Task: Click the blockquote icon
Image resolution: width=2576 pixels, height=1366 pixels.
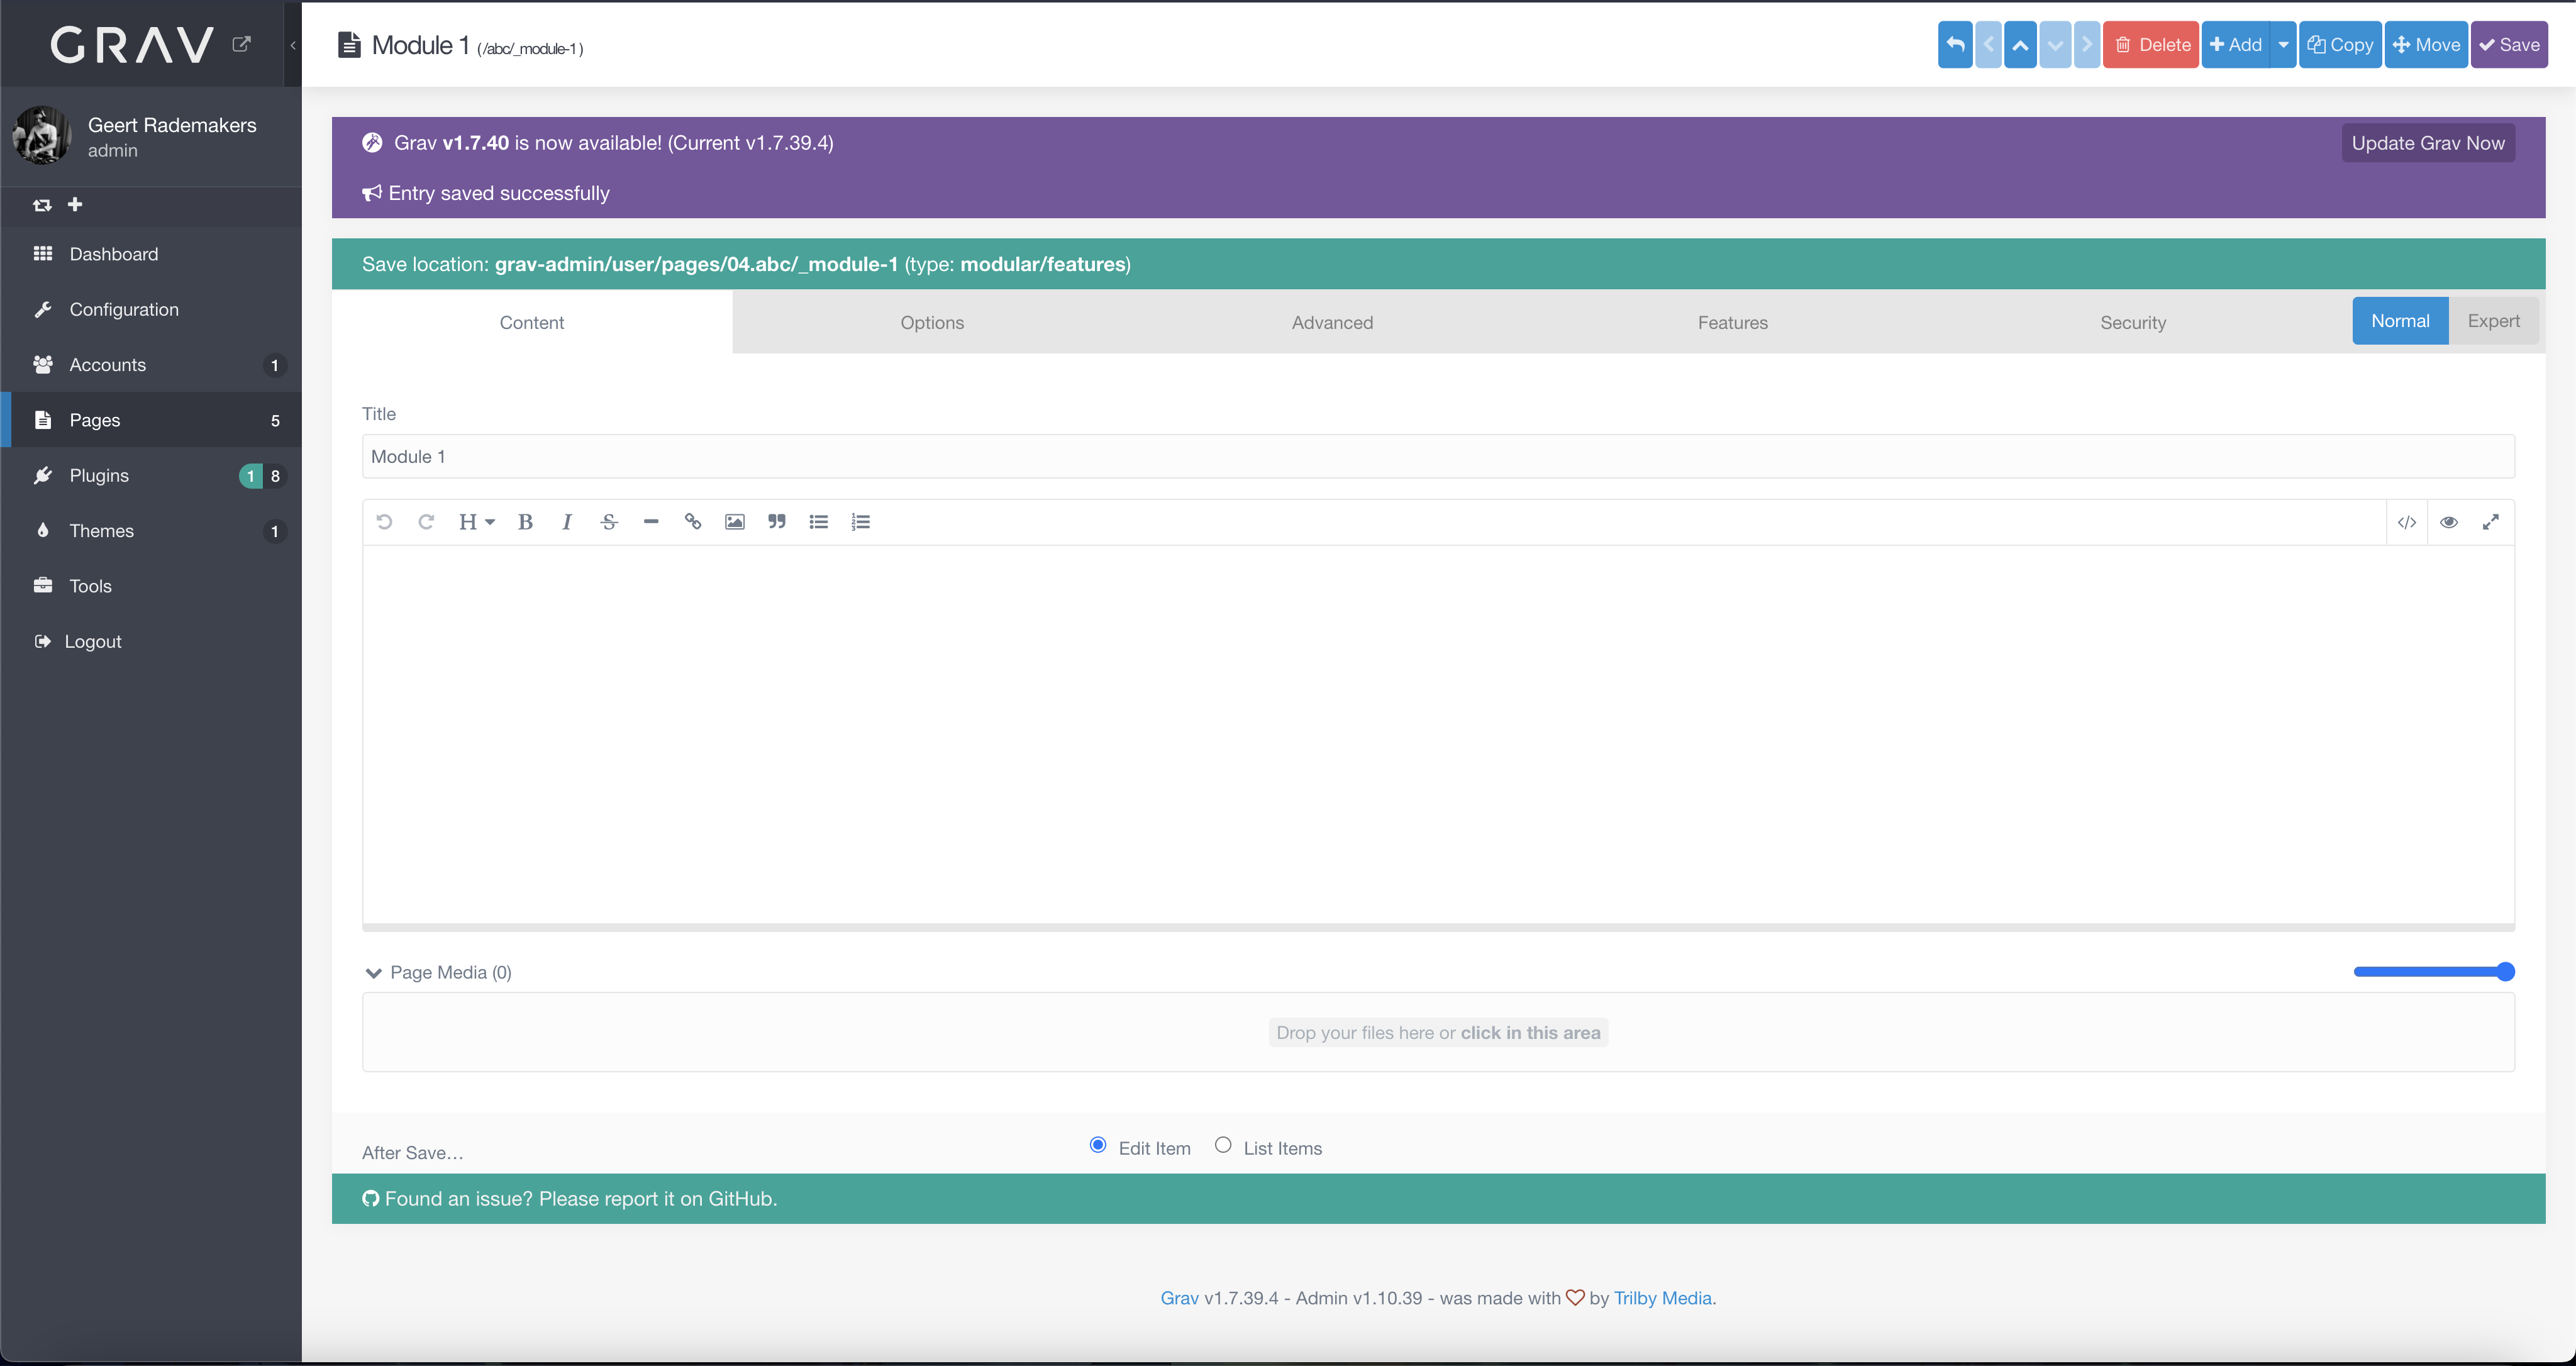Action: pyautogui.click(x=777, y=522)
